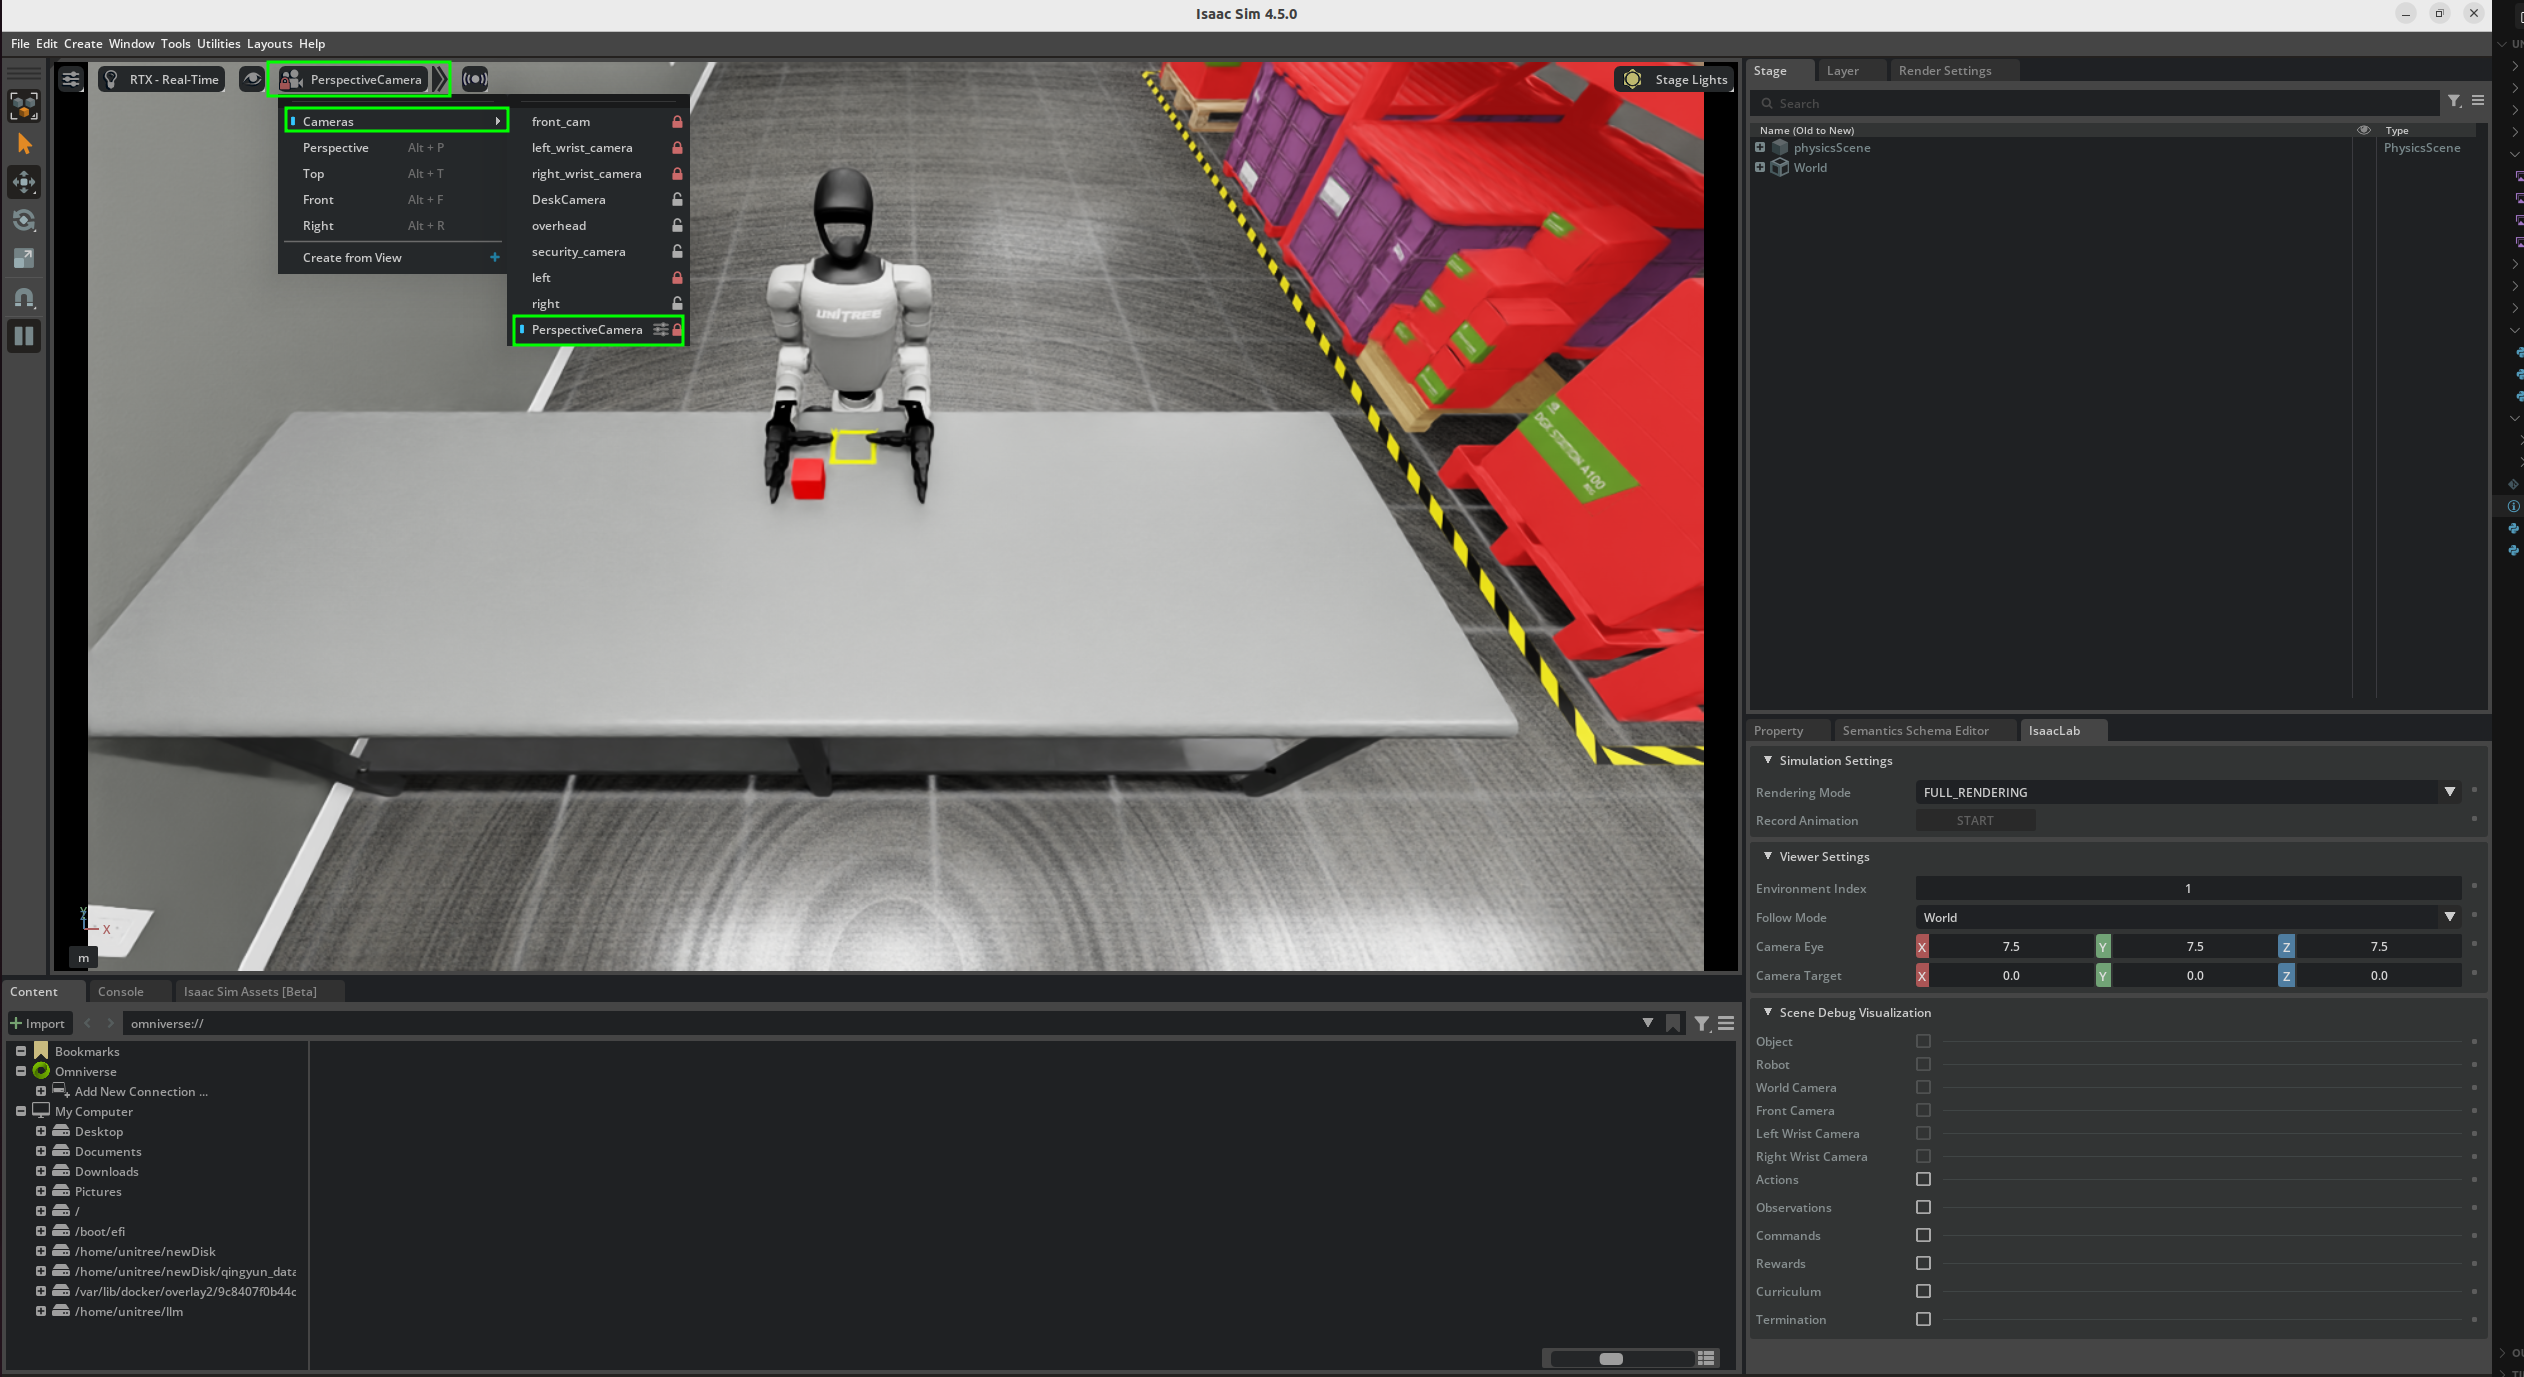Select security_camera from the camera list
The width and height of the screenshot is (2524, 1377).
pyautogui.click(x=578, y=252)
